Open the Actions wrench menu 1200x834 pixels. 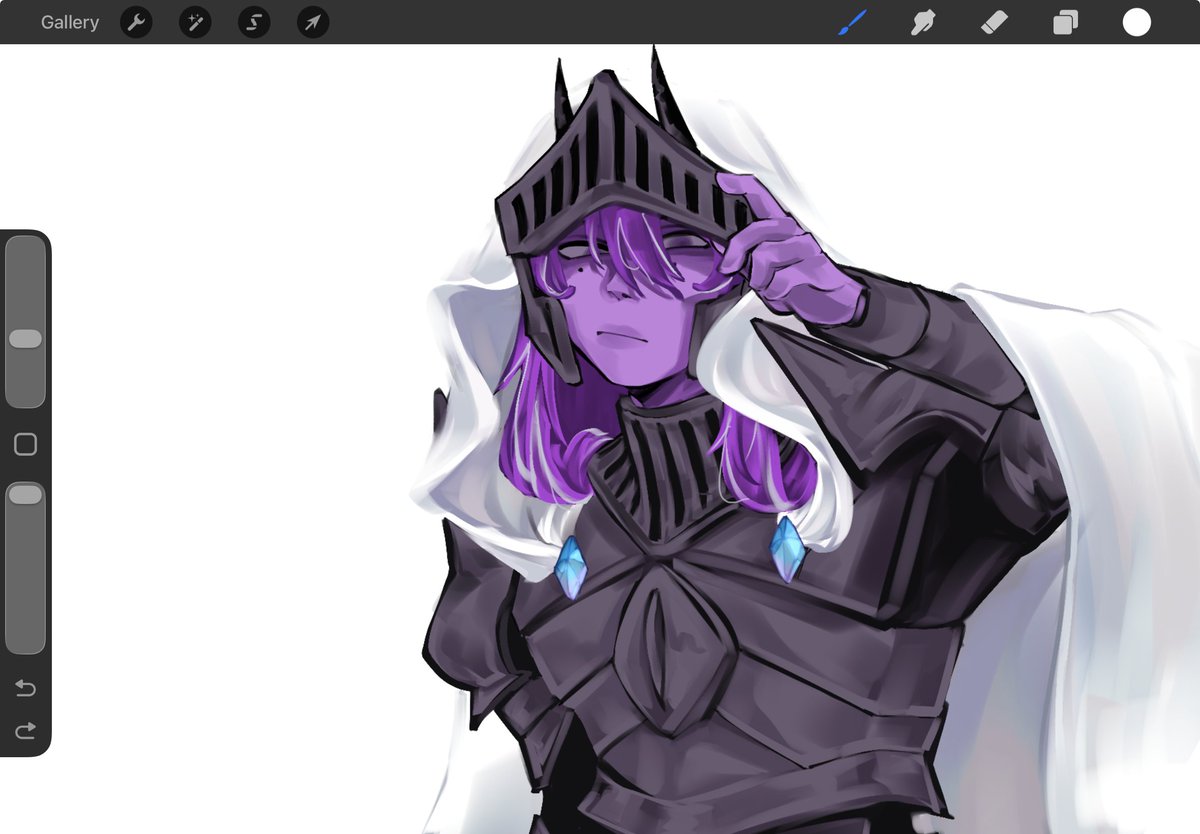coord(136,22)
